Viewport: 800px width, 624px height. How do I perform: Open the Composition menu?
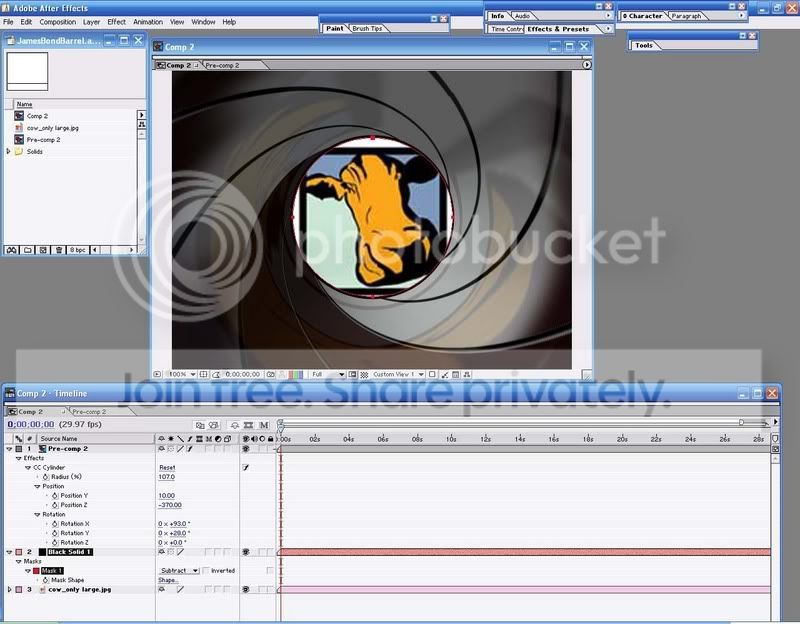click(58, 22)
